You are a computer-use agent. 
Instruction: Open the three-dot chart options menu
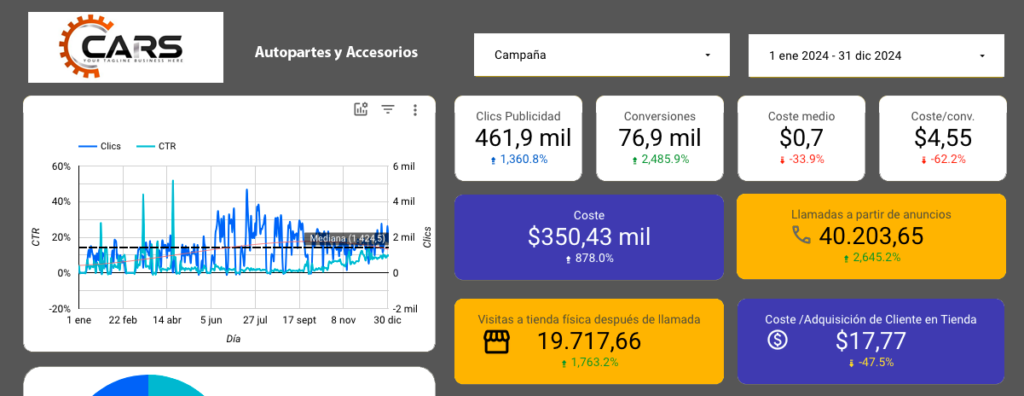(415, 110)
